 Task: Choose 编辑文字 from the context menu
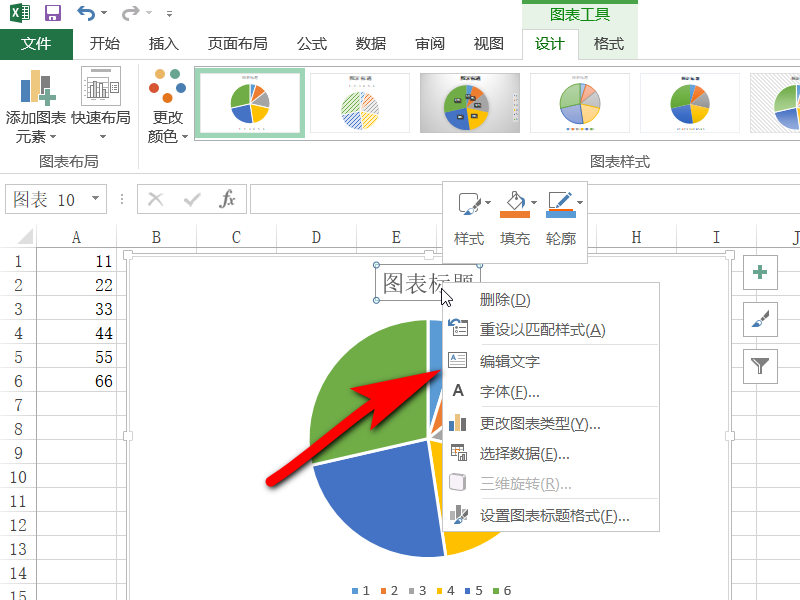551,361
